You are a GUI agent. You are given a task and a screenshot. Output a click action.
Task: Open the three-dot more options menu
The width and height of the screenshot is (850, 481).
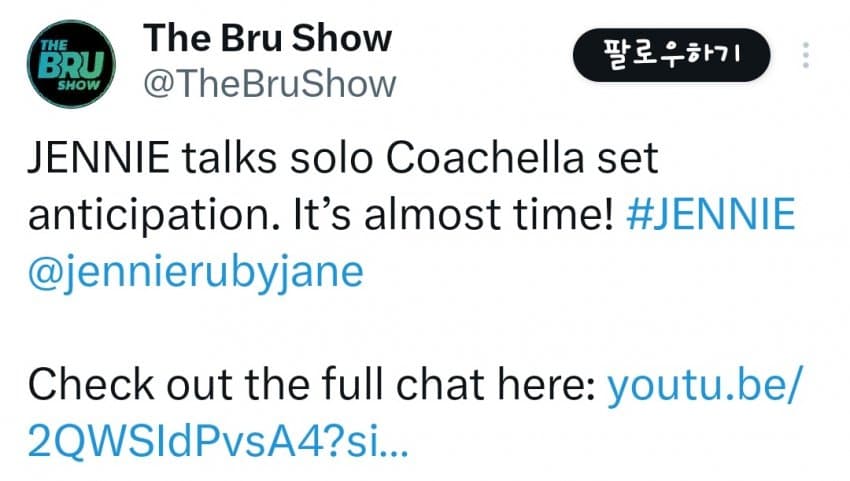coord(805,55)
